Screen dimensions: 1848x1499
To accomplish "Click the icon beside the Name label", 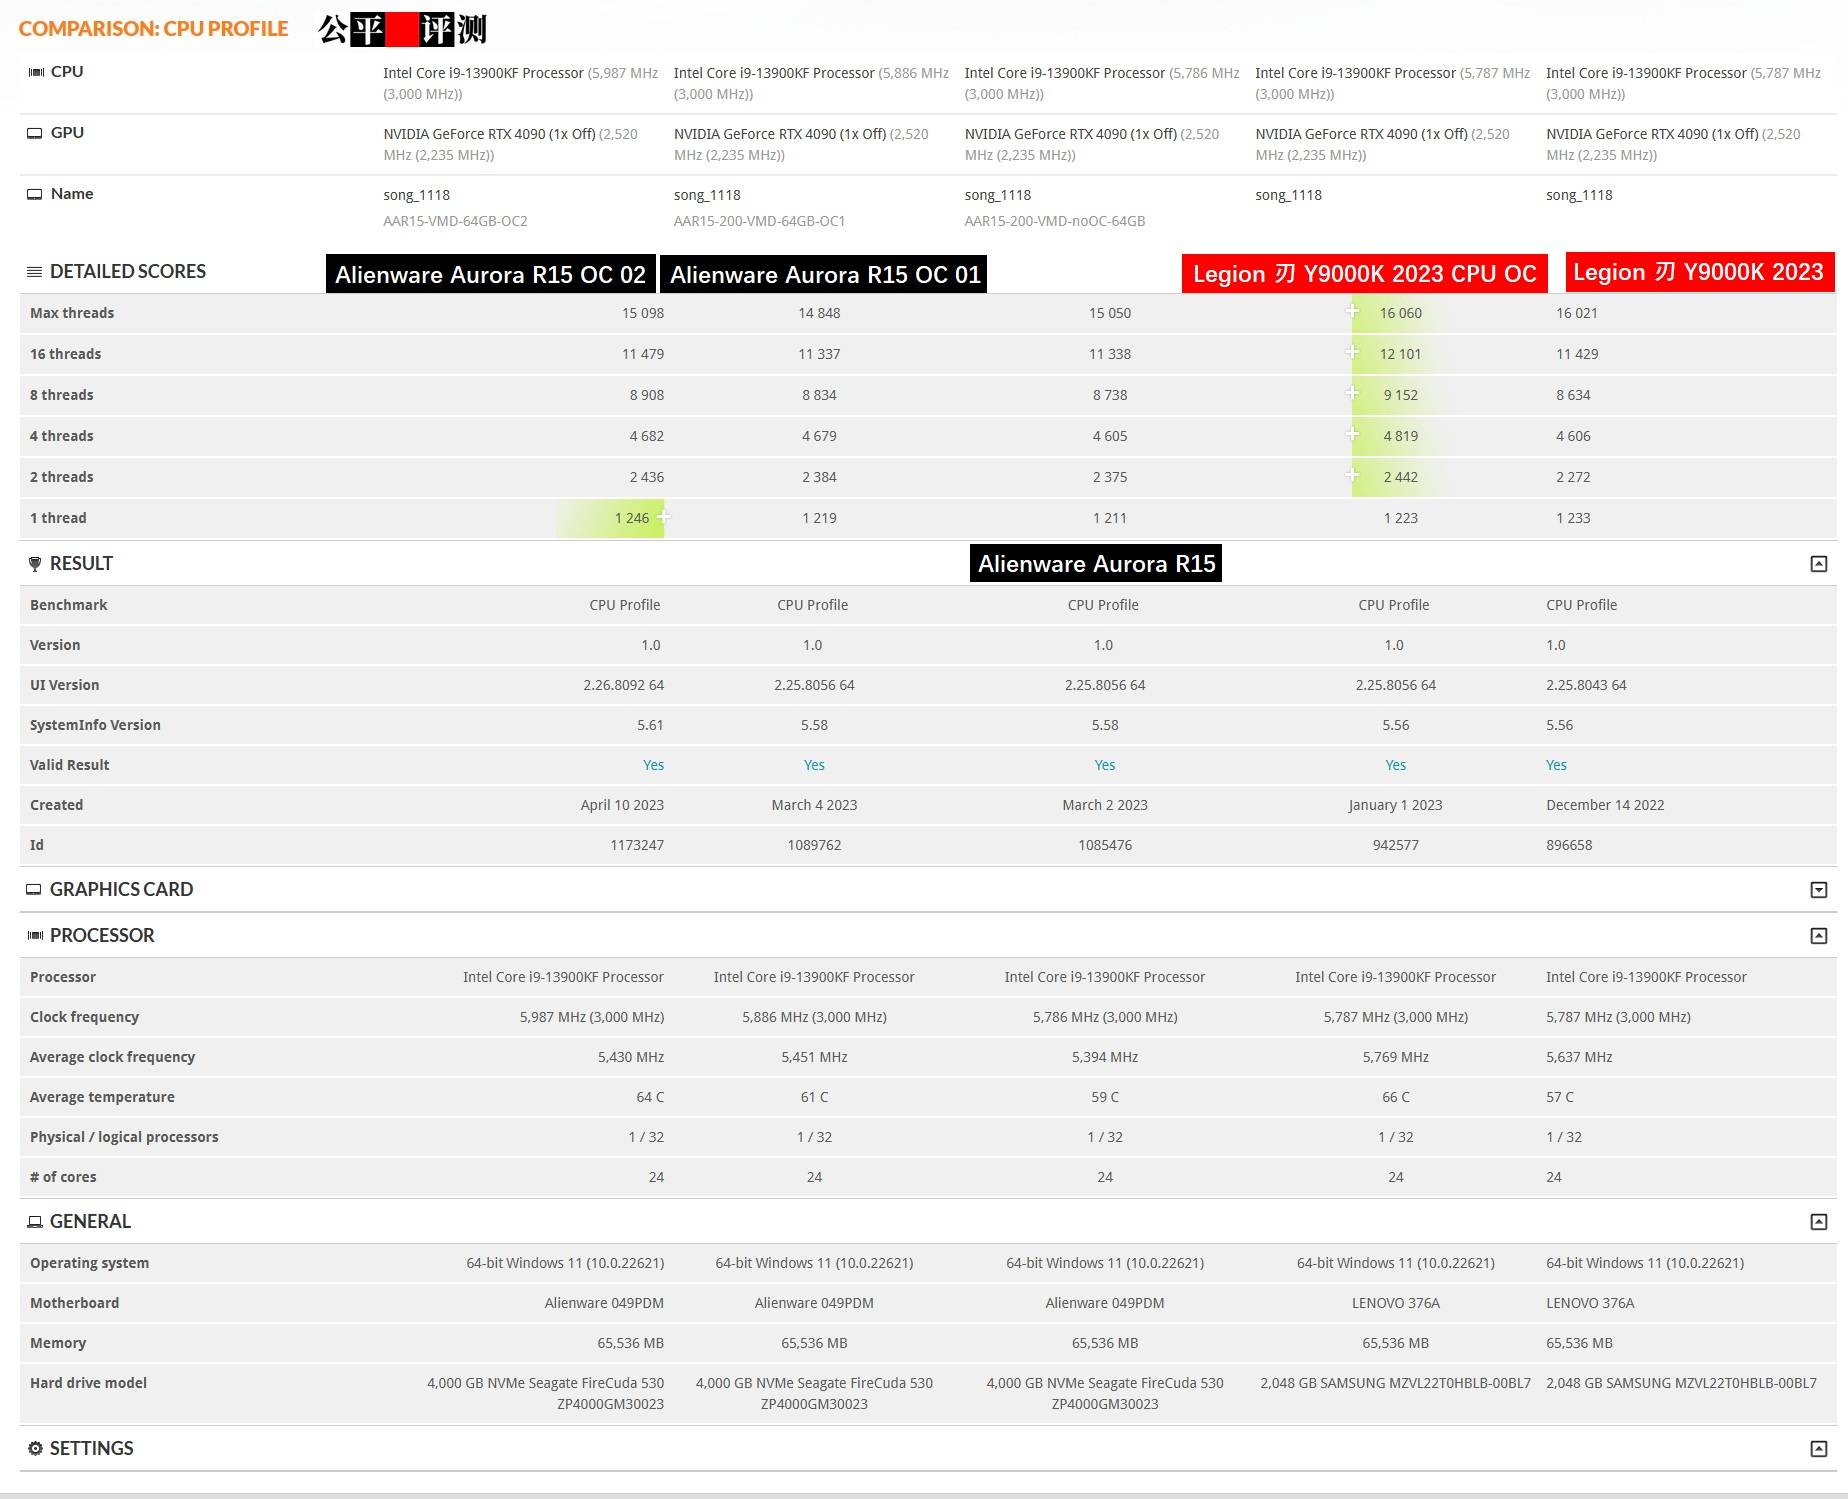I will [35, 194].
